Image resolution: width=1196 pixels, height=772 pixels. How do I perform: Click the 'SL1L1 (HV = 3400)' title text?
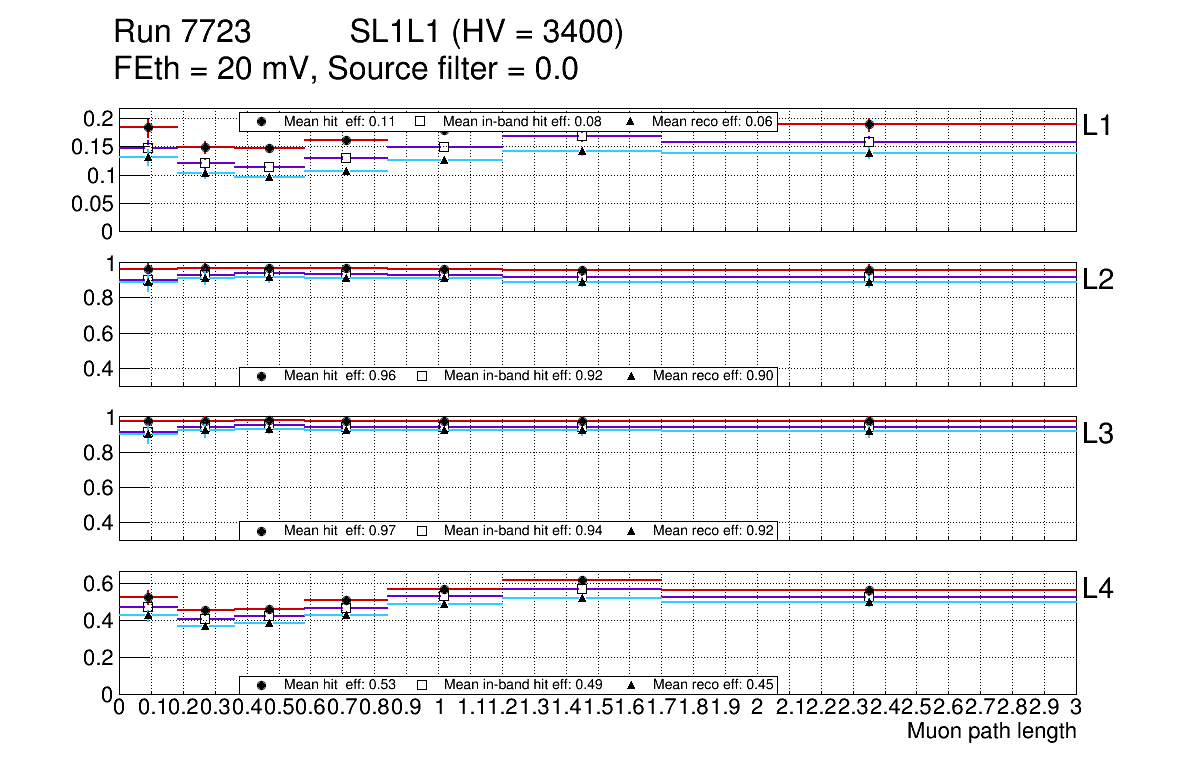(487, 34)
